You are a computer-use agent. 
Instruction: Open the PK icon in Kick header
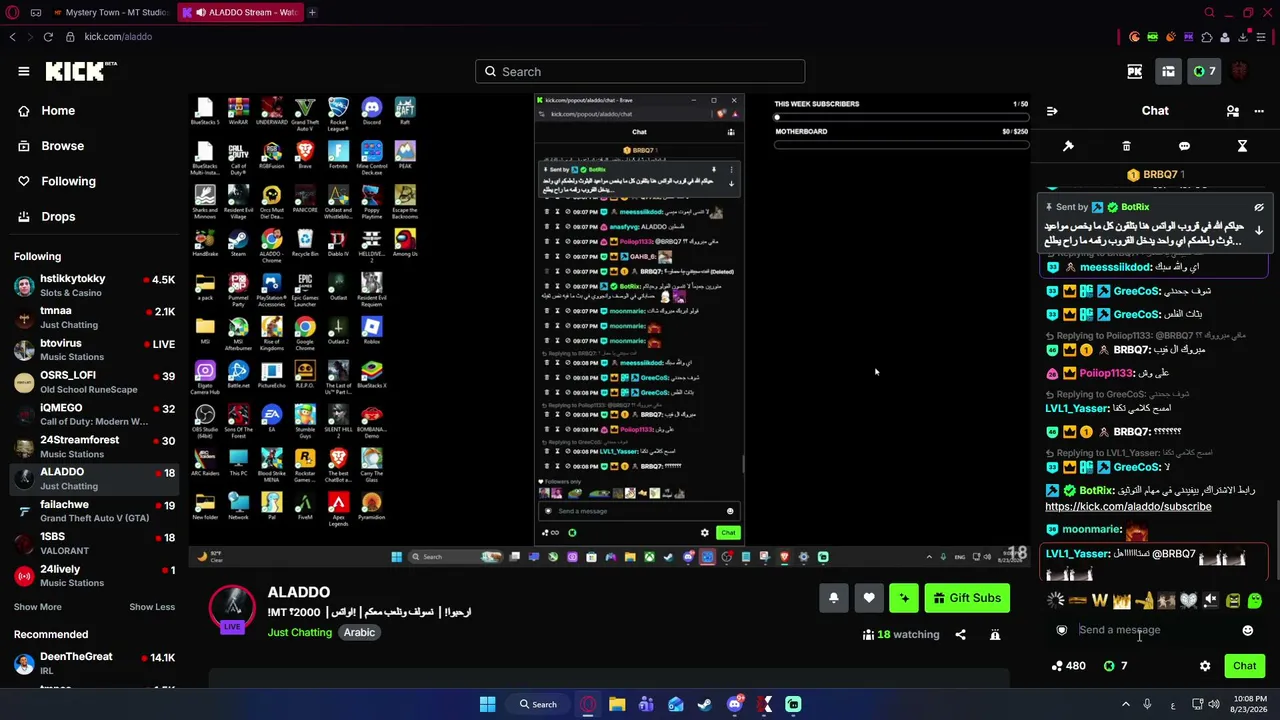pos(1134,71)
